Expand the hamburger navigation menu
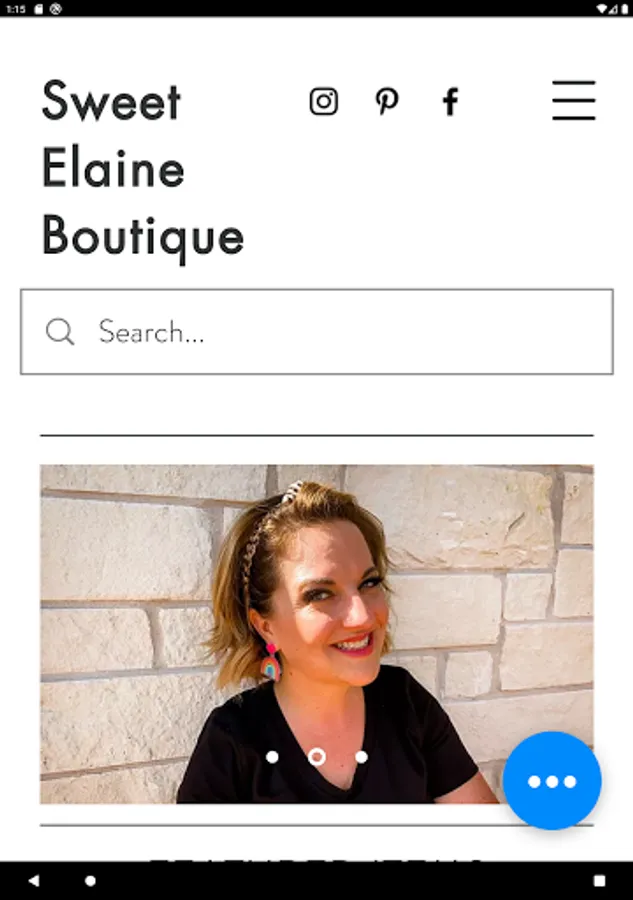633x900 pixels. (573, 100)
